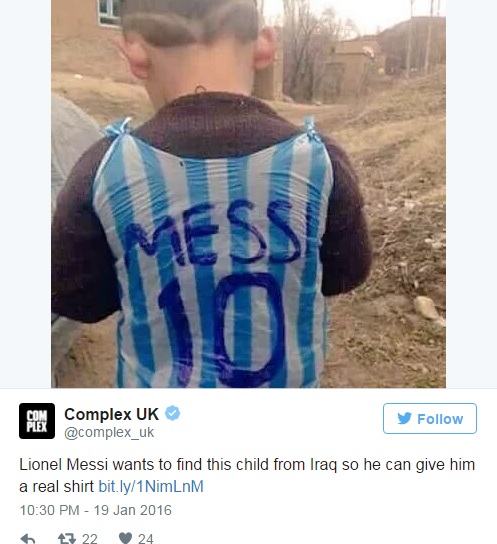
Task: View the 24 likes count
Action: (146, 539)
